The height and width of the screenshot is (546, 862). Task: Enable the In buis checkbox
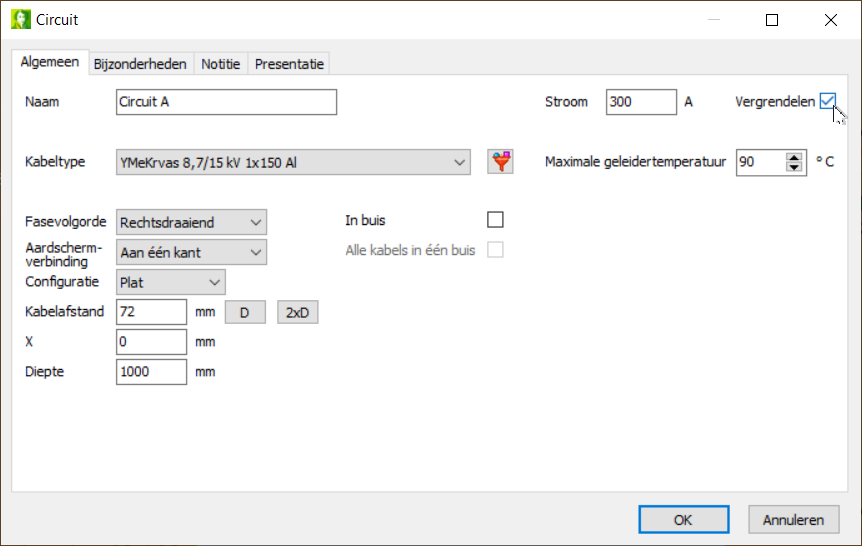(495, 220)
